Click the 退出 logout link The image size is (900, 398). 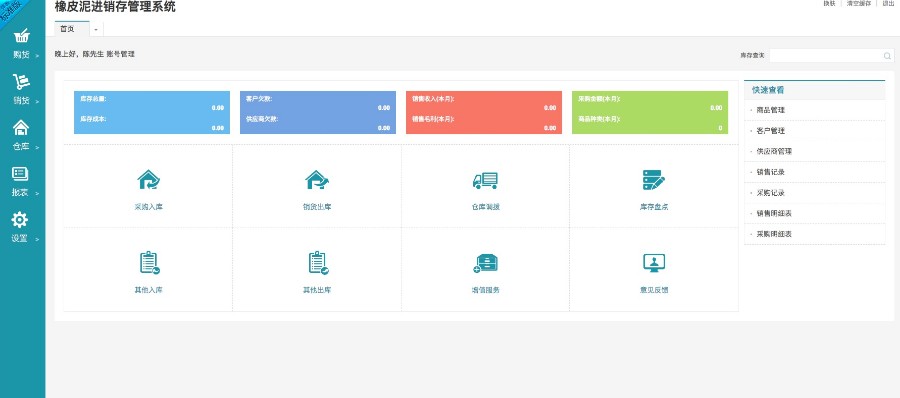coord(889,3)
